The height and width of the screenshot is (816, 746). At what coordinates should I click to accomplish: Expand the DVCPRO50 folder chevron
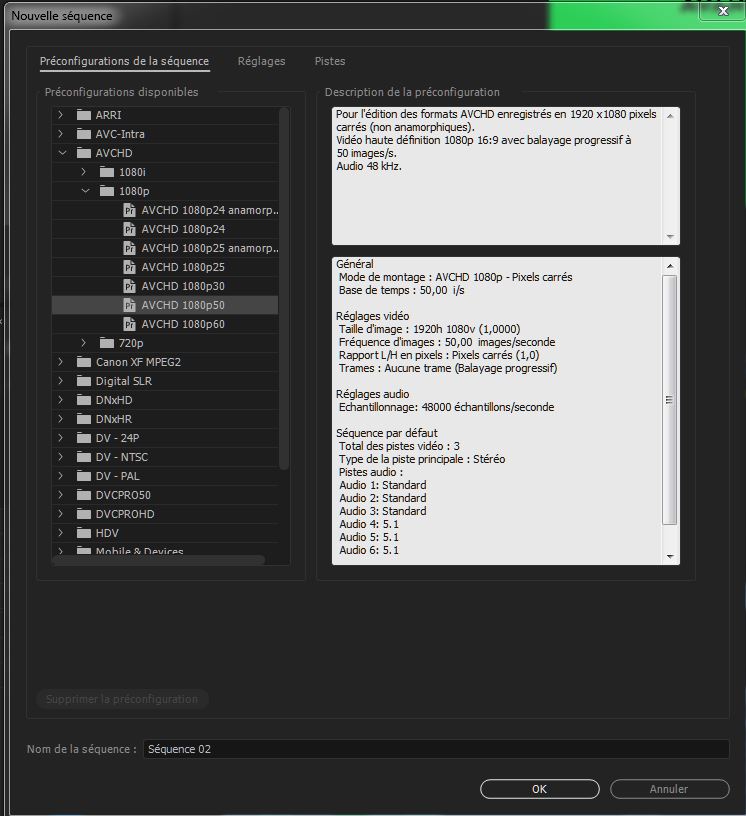click(x=60, y=495)
